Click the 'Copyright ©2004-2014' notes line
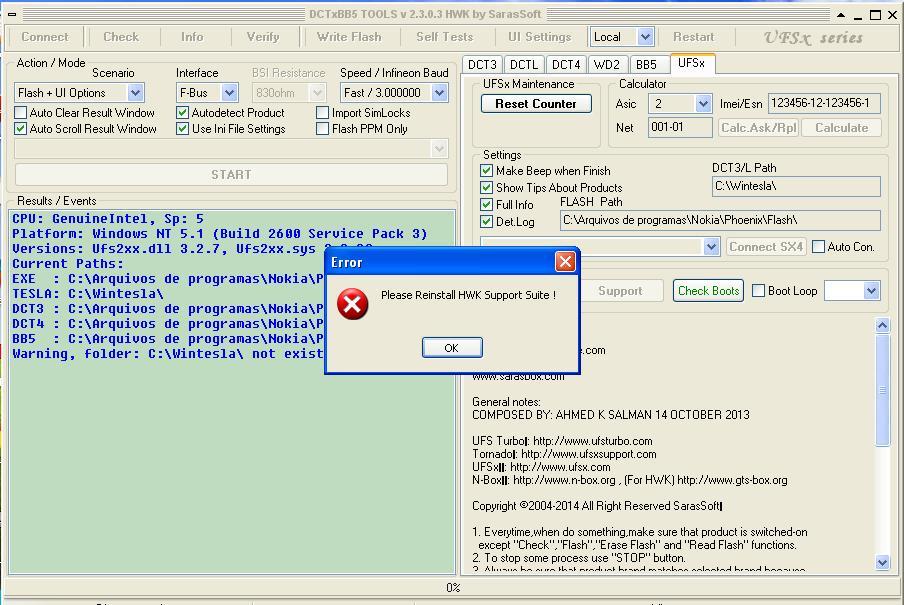 coord(597,506)
